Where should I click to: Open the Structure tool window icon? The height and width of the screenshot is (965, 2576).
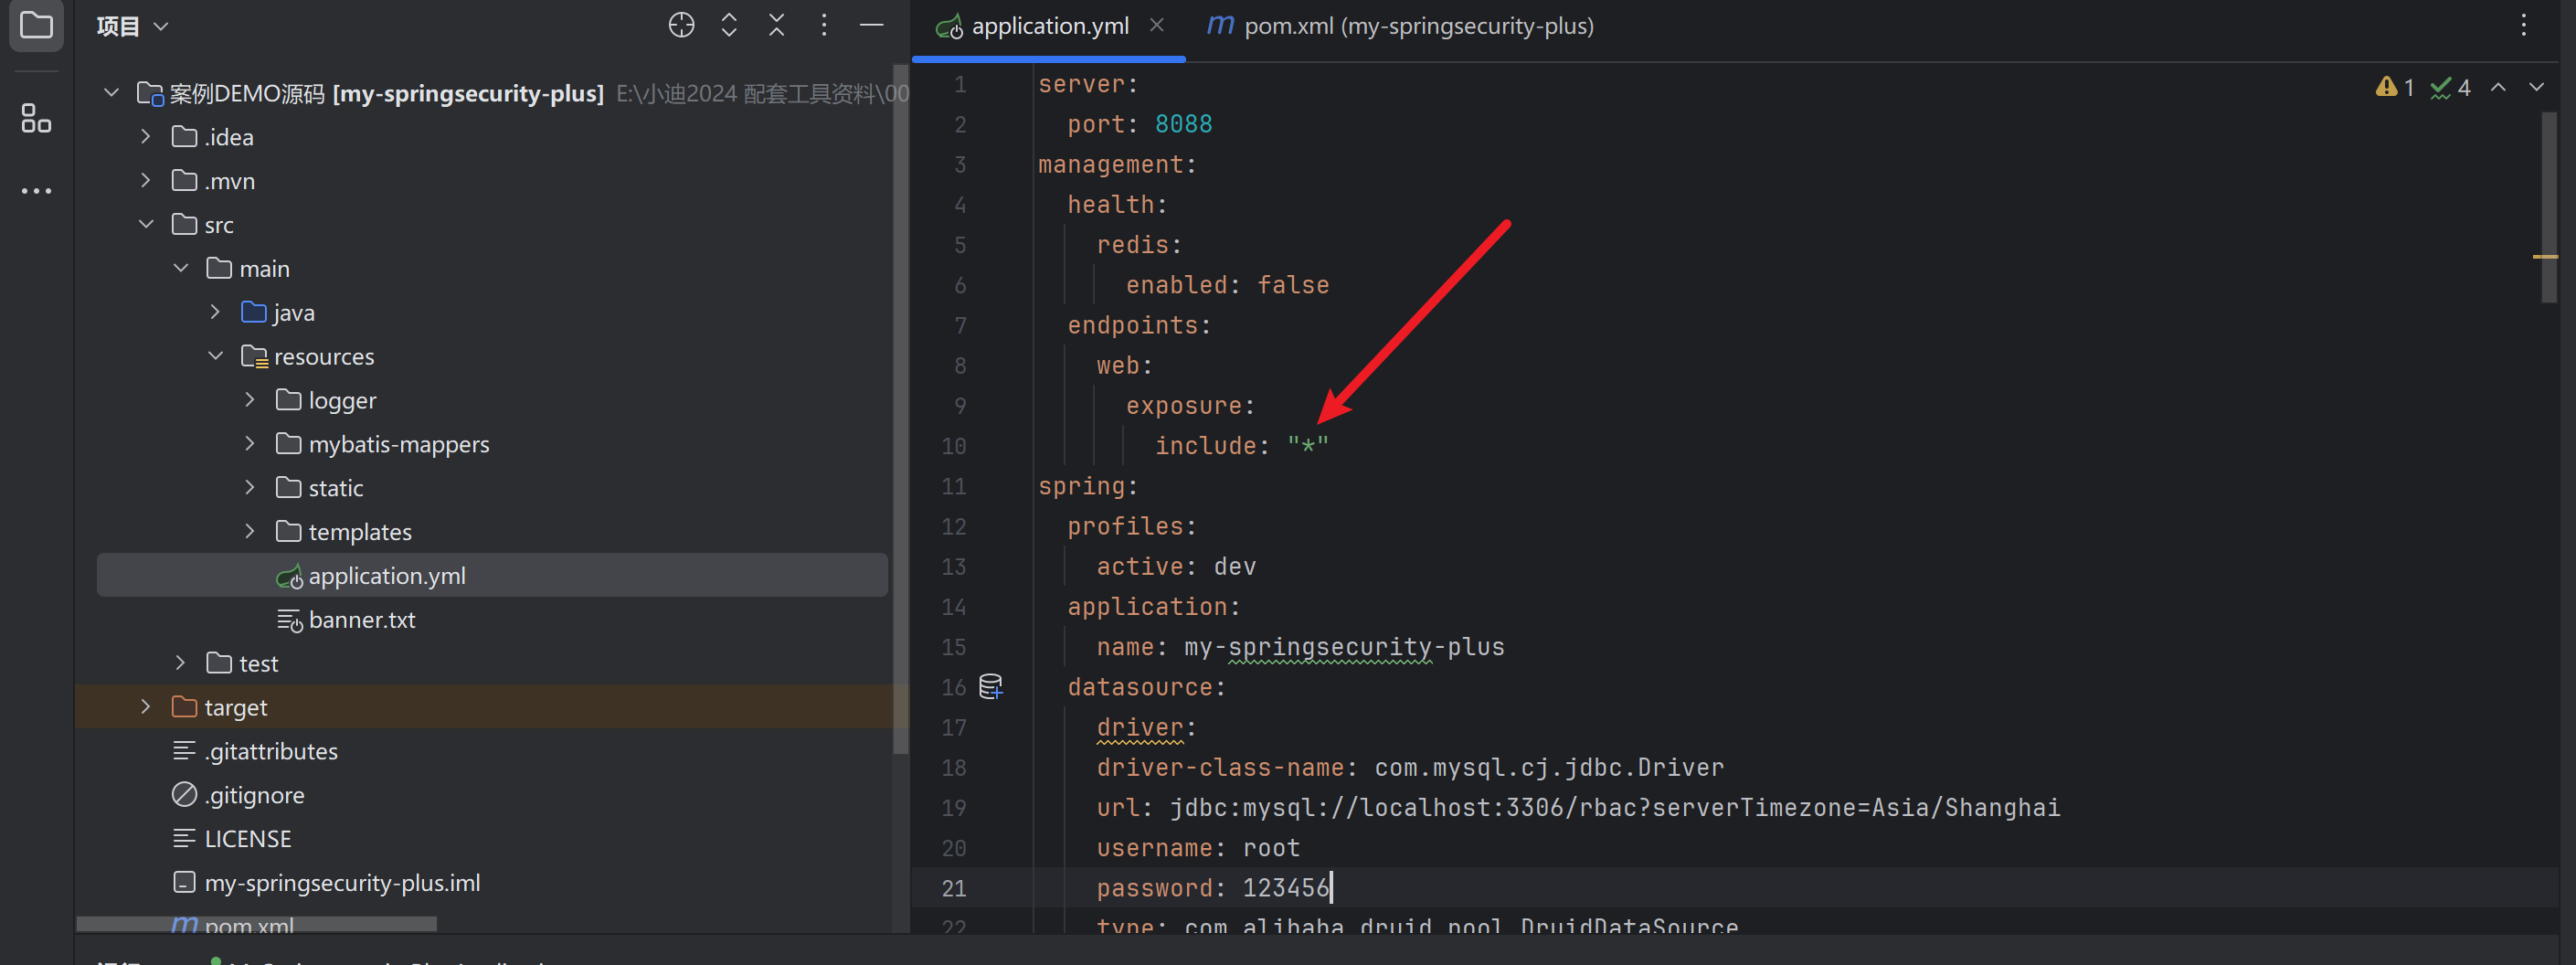(x=36, y=118)
